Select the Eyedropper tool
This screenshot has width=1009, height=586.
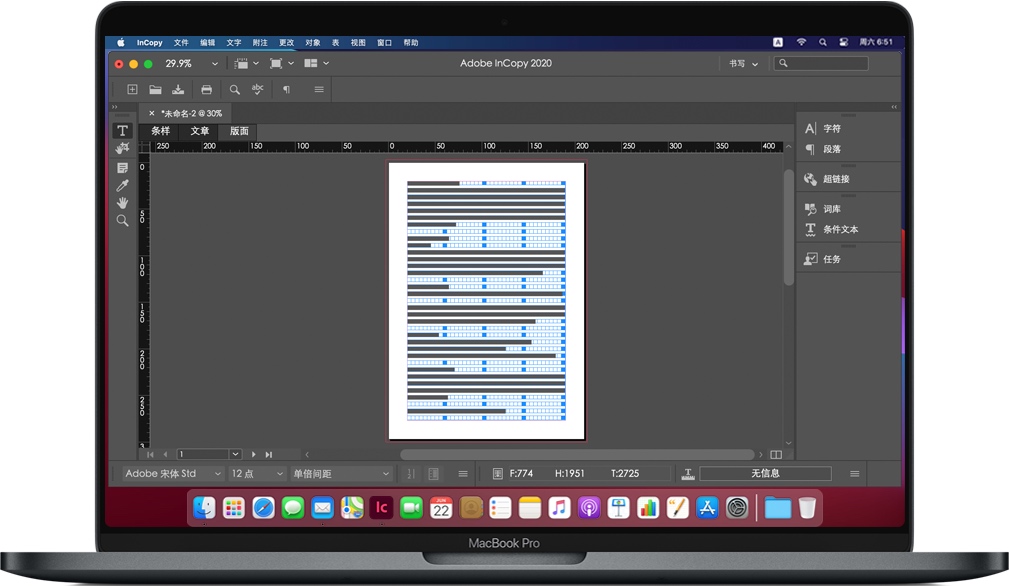pos(122,185)
